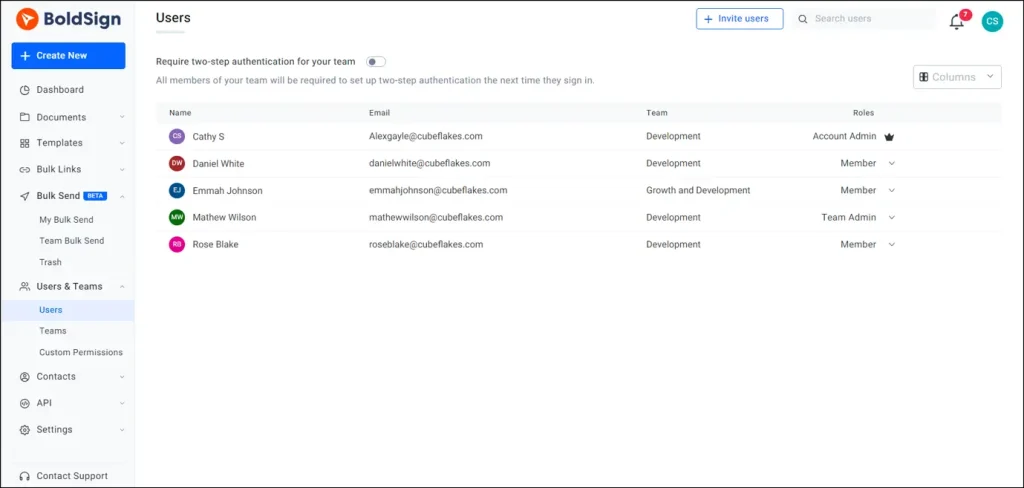The height and width of the screenshot is (488, 1024).
Task: Open the notifications bell icon
Action: click(957, 22)
